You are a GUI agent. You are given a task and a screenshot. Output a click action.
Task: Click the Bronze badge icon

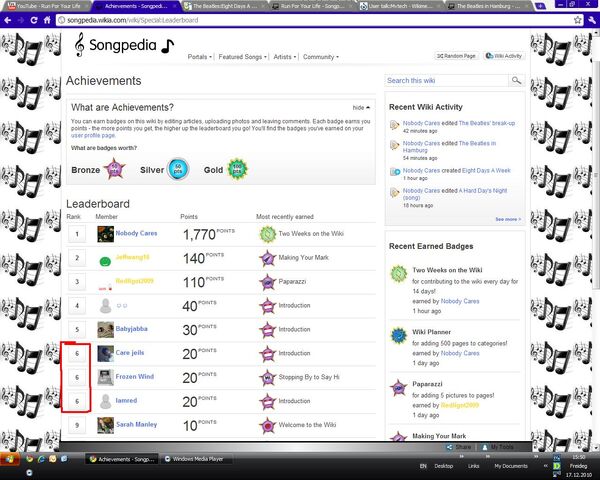coord(114,169)
